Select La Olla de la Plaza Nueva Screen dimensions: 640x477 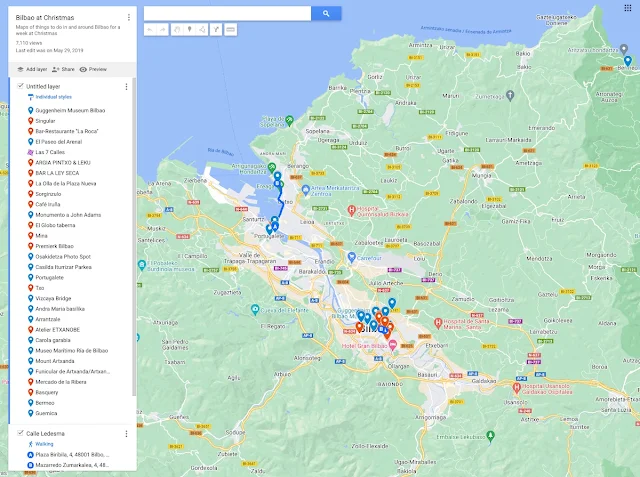pyautogui.click(x=66, y=184)
